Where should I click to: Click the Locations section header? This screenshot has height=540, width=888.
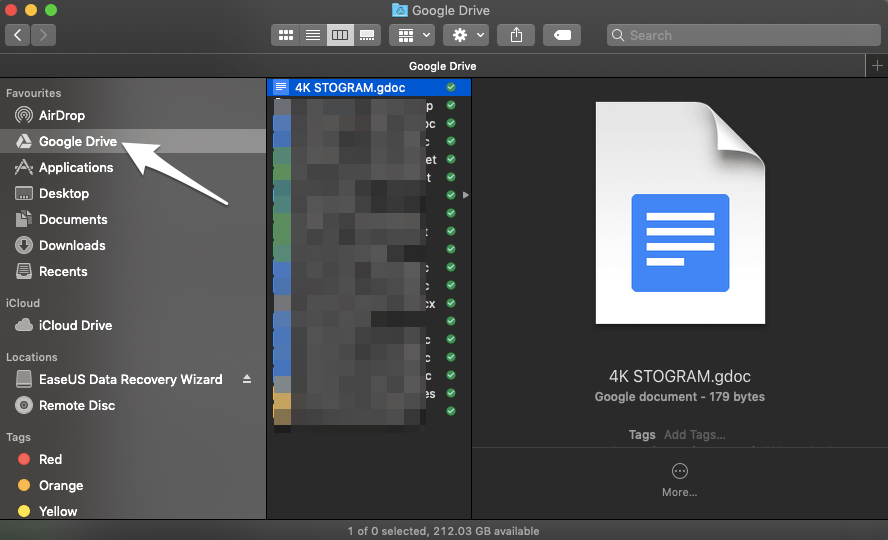[32, 357]
